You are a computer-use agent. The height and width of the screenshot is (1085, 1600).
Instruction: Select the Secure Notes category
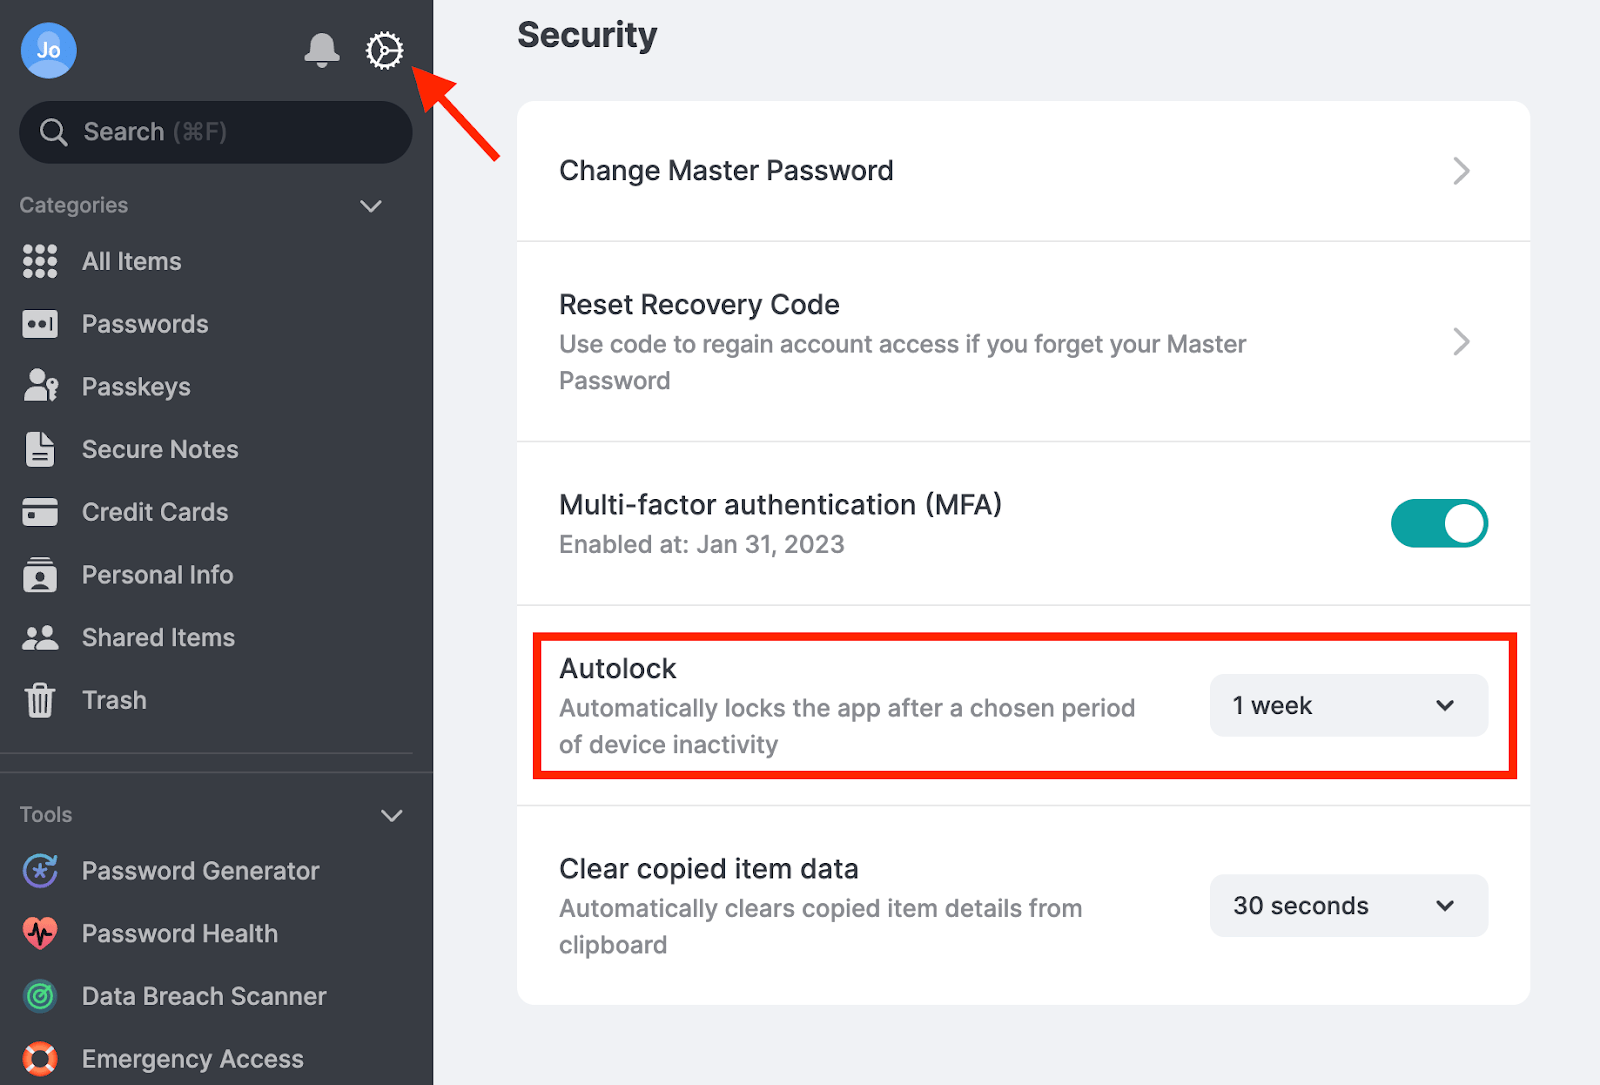[x=160, y=449]
